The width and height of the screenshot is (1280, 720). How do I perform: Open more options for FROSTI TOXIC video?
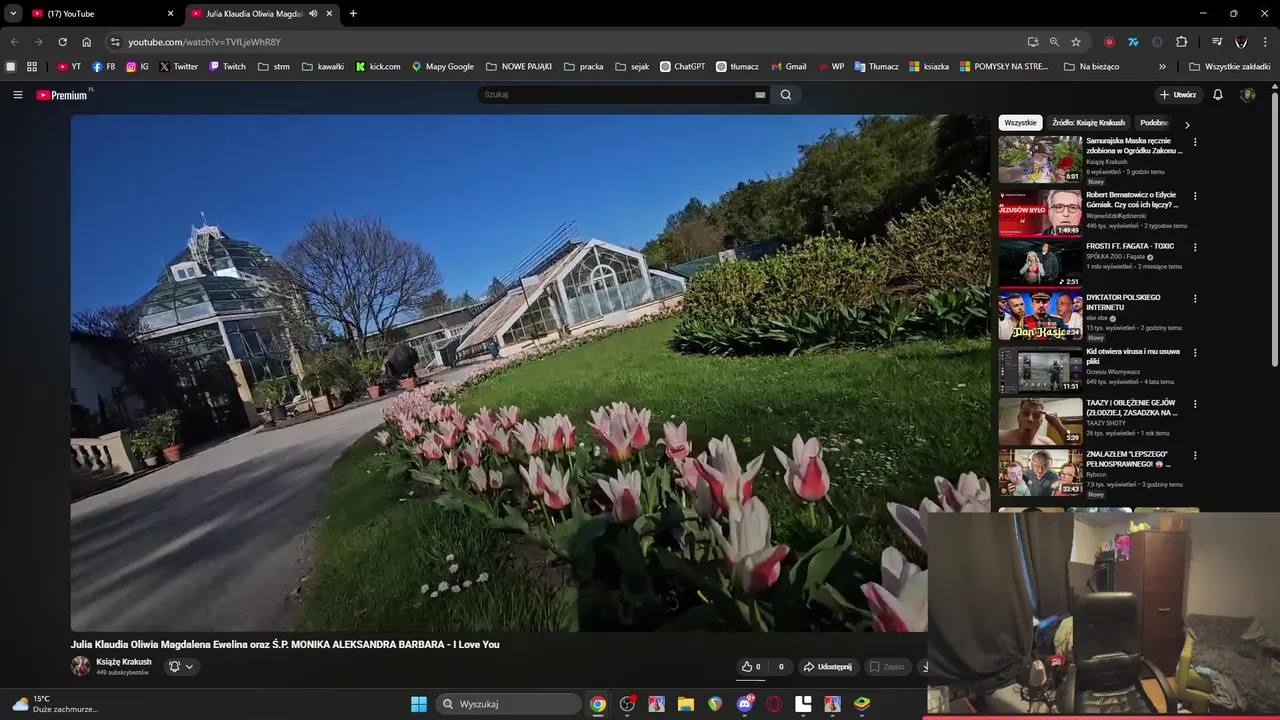click(1194, 247)
